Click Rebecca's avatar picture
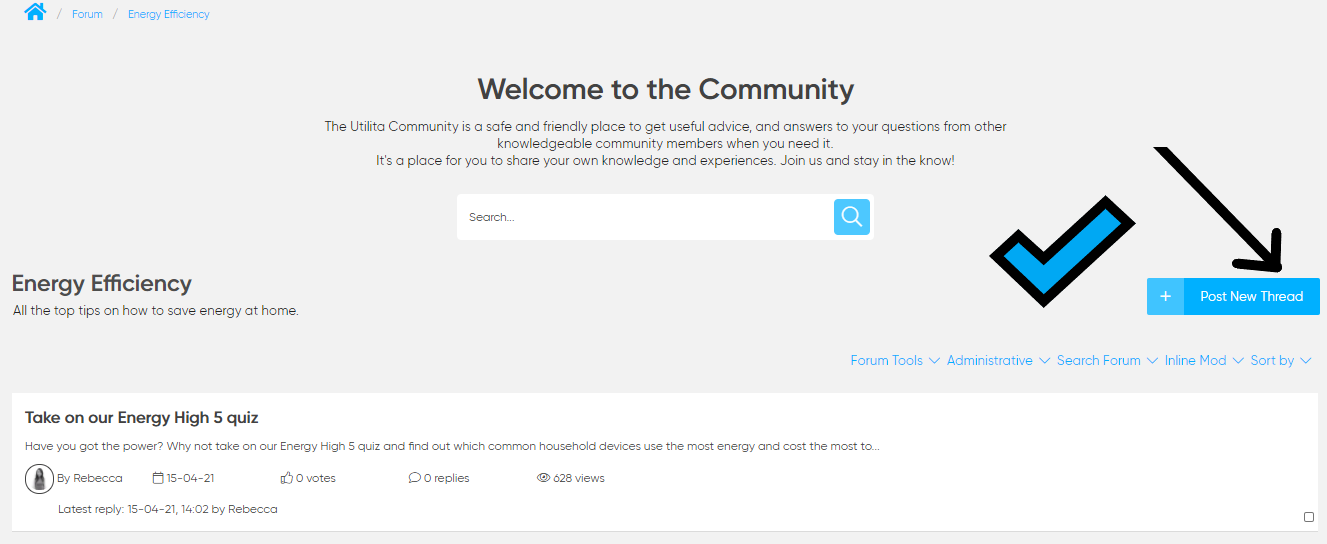Viewport: 1327px width, 544px height. [39, 479]
